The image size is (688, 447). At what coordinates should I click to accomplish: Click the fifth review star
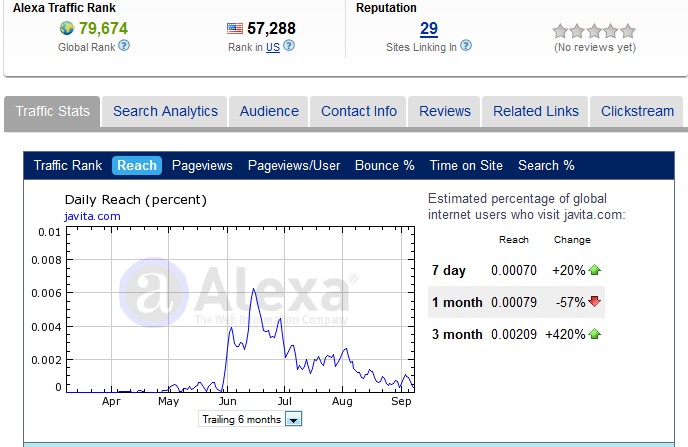coord(628,31)
